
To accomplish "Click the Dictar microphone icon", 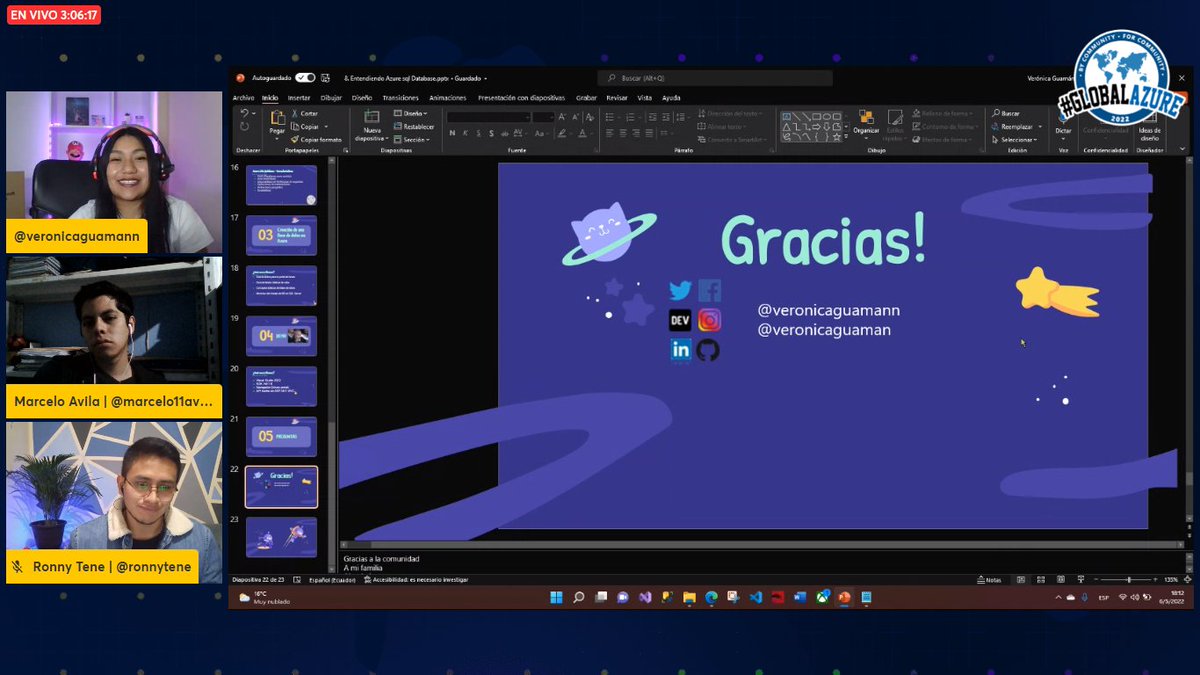I will tap(1063, 118).
